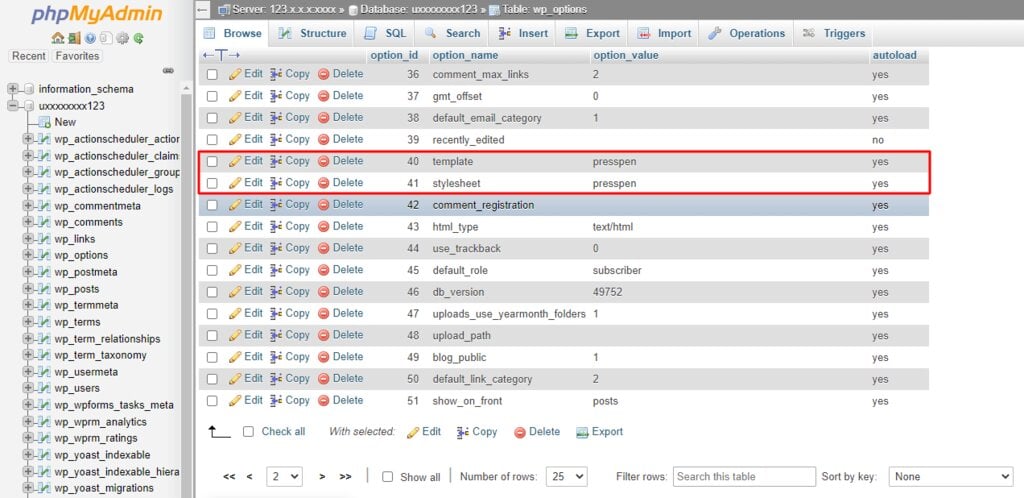The width and height of the screenshot is (1024, 498).
Task: Sort by the option_name column header
Action: click(x=465, y=55)
